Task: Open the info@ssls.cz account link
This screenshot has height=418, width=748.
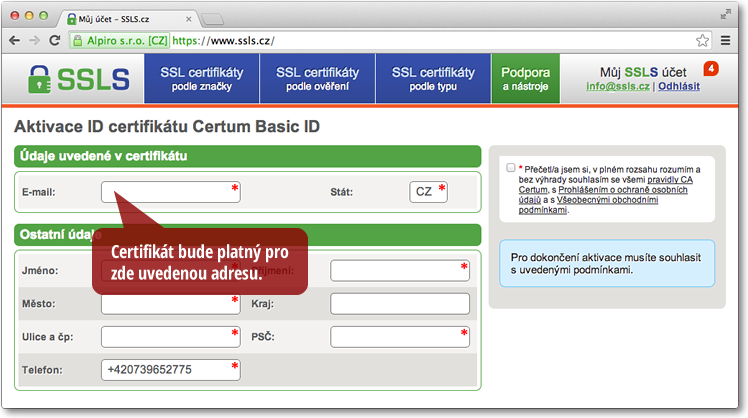Action: tap(618, 87)
